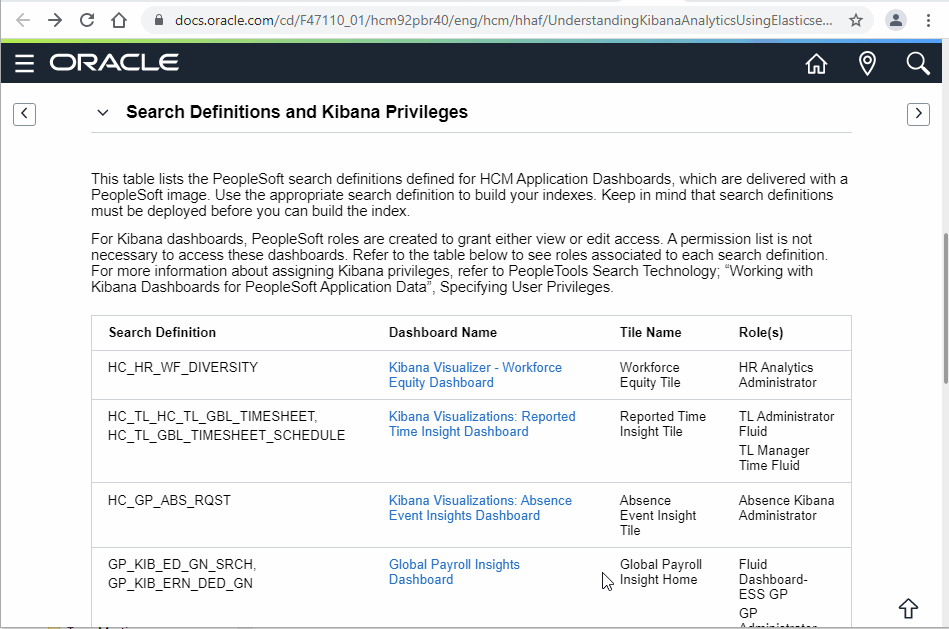Open the location pin icon
The width and height of the screenshot is (949, 629).
tap(867, 64)
